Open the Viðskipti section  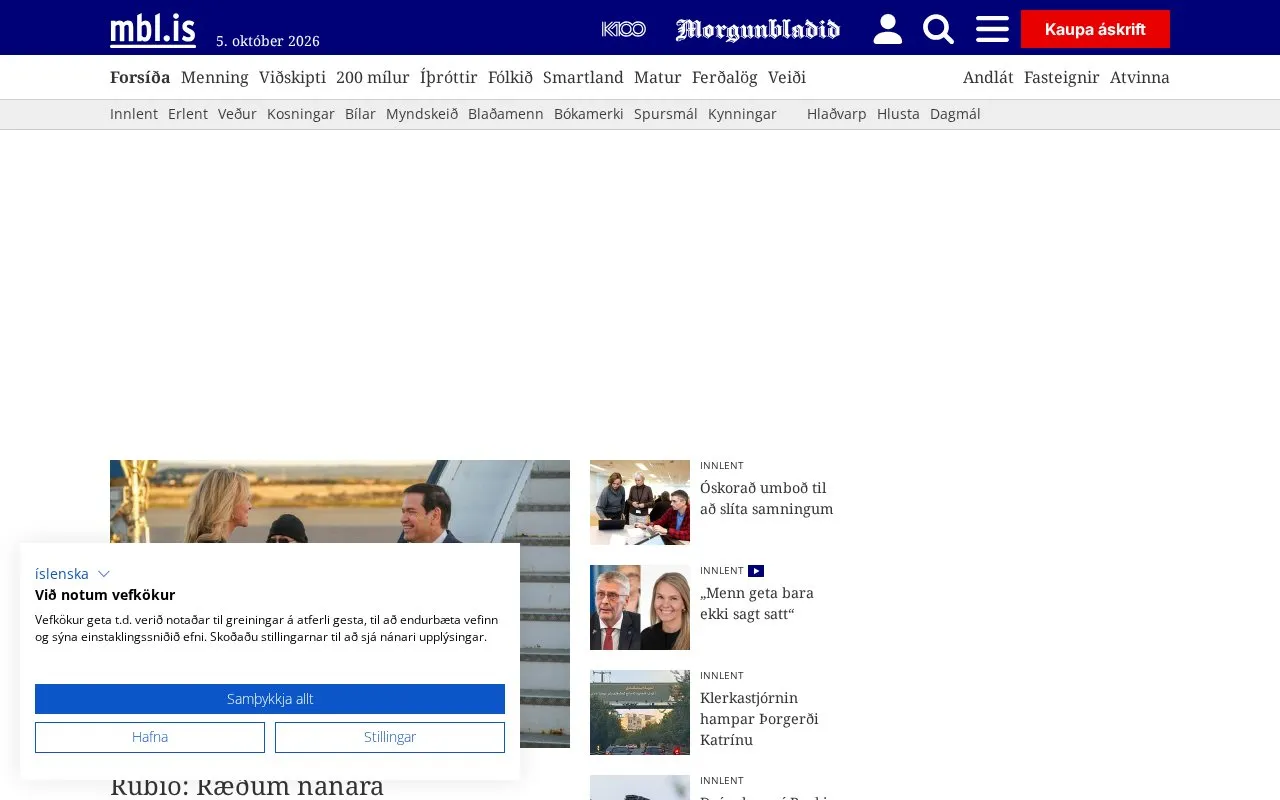(292, 77)
